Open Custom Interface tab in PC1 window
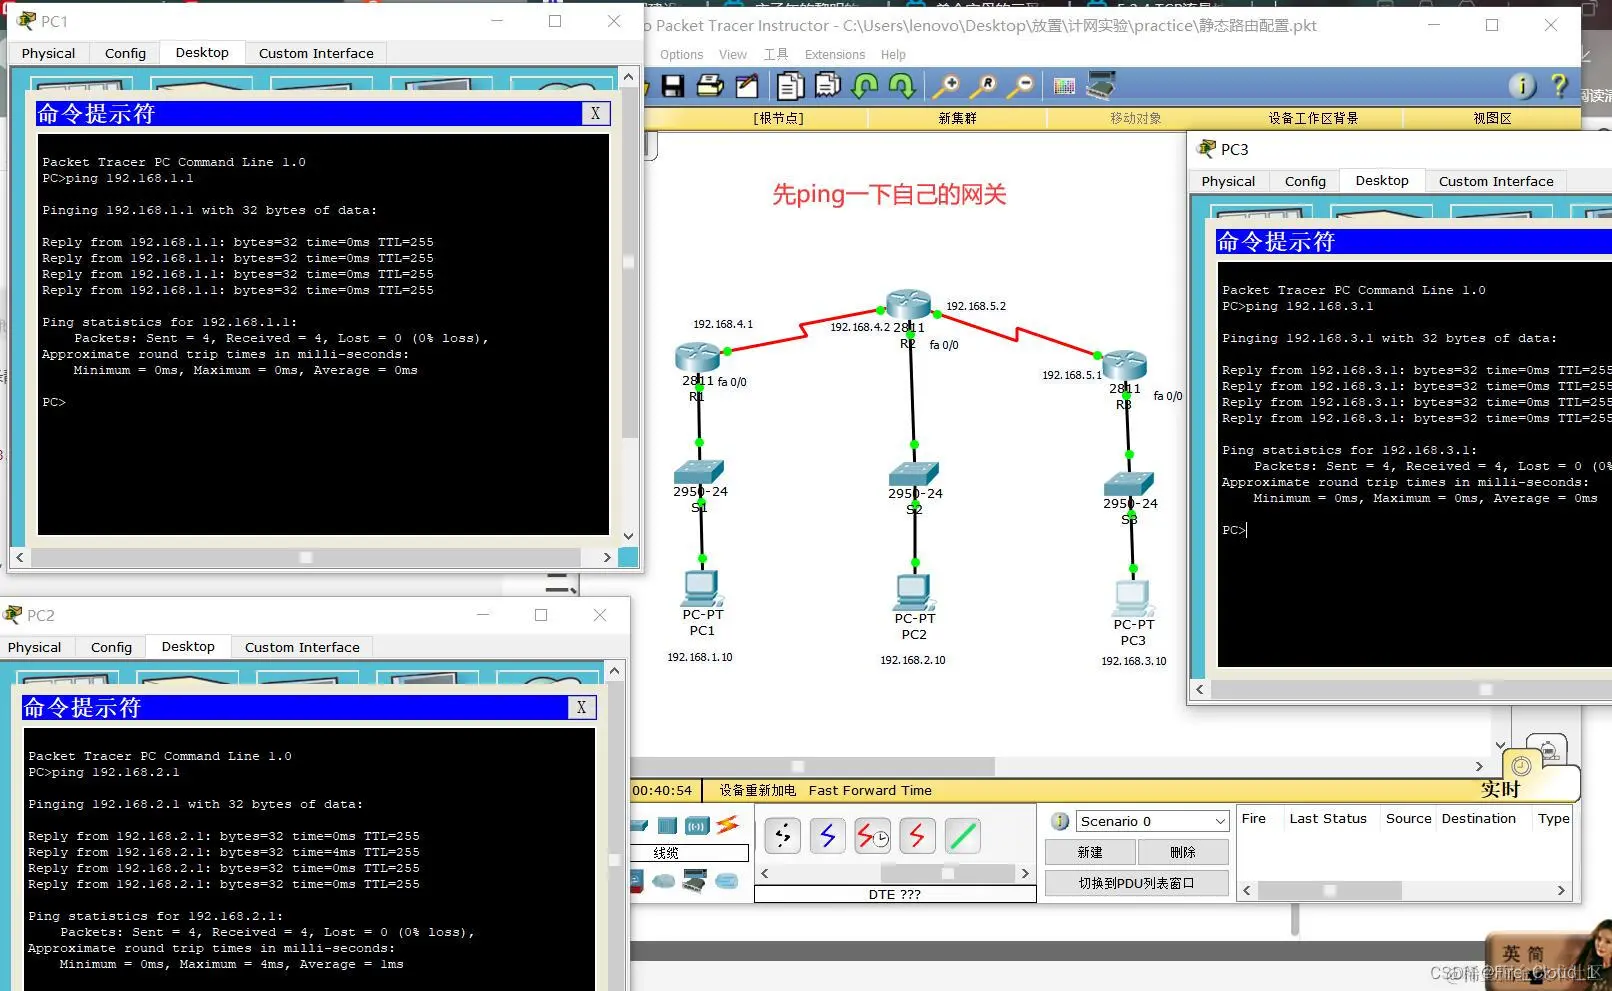 [x=316, y=53]
